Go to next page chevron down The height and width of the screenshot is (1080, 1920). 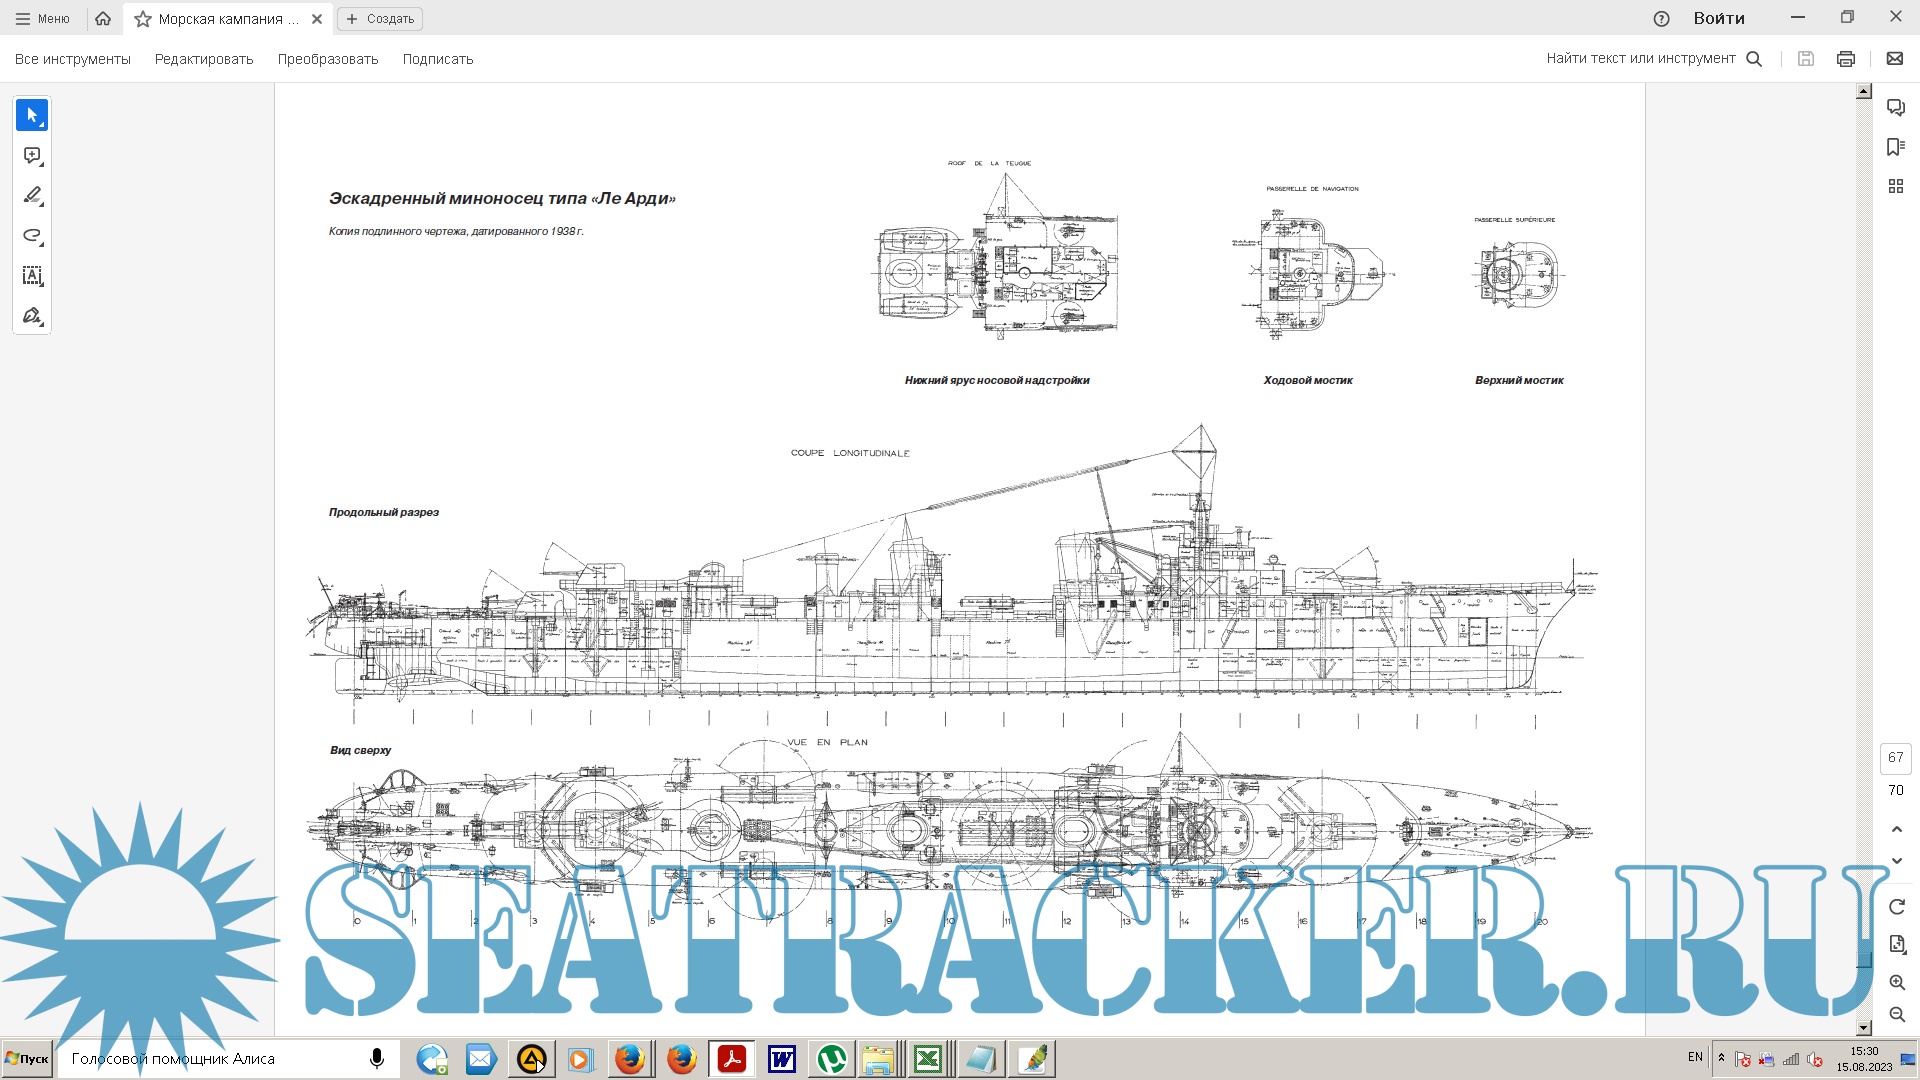[x=1896, y=860]
